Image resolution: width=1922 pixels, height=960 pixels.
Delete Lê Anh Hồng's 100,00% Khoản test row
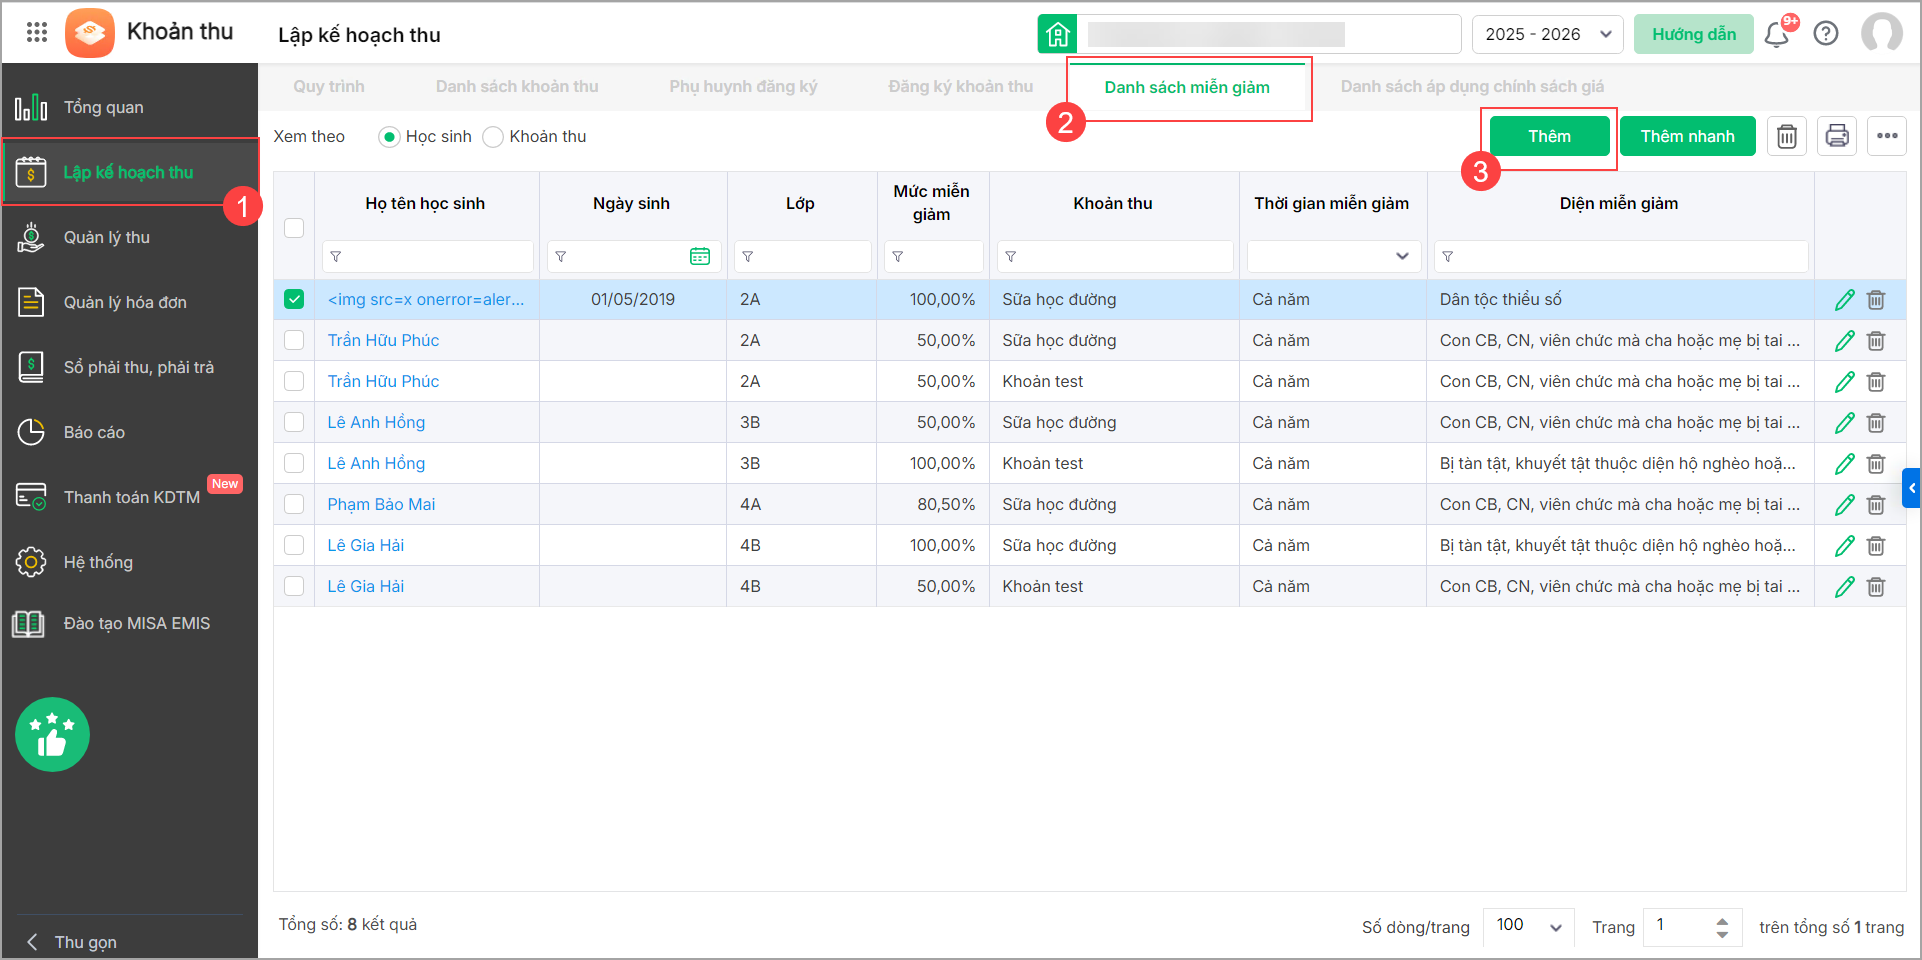click(x=1876, y=464)
